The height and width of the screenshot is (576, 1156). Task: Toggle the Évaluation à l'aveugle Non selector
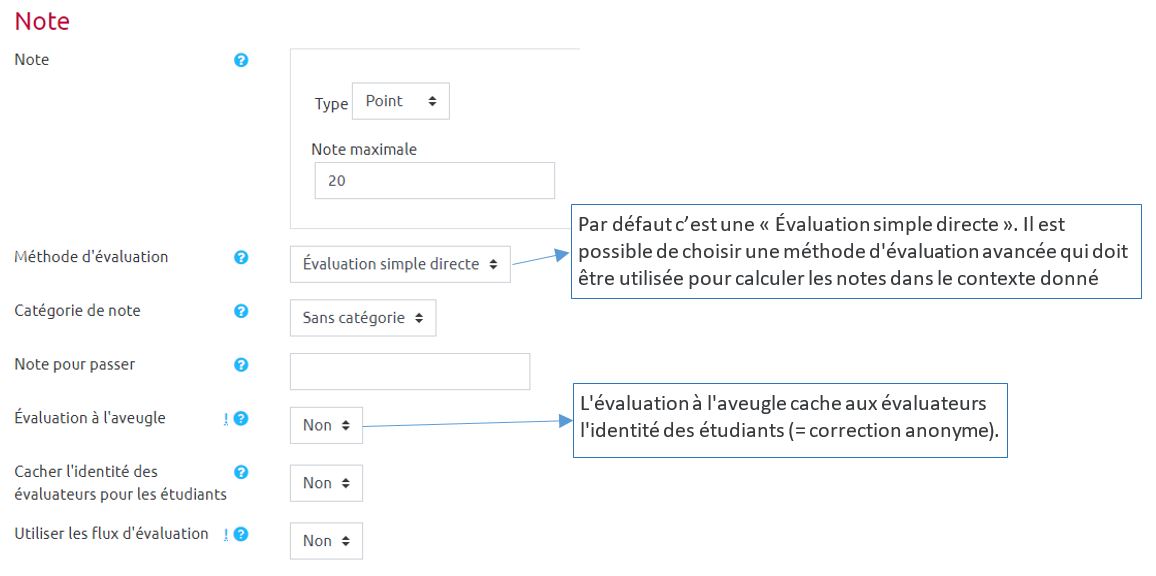(x=326, y=425)
